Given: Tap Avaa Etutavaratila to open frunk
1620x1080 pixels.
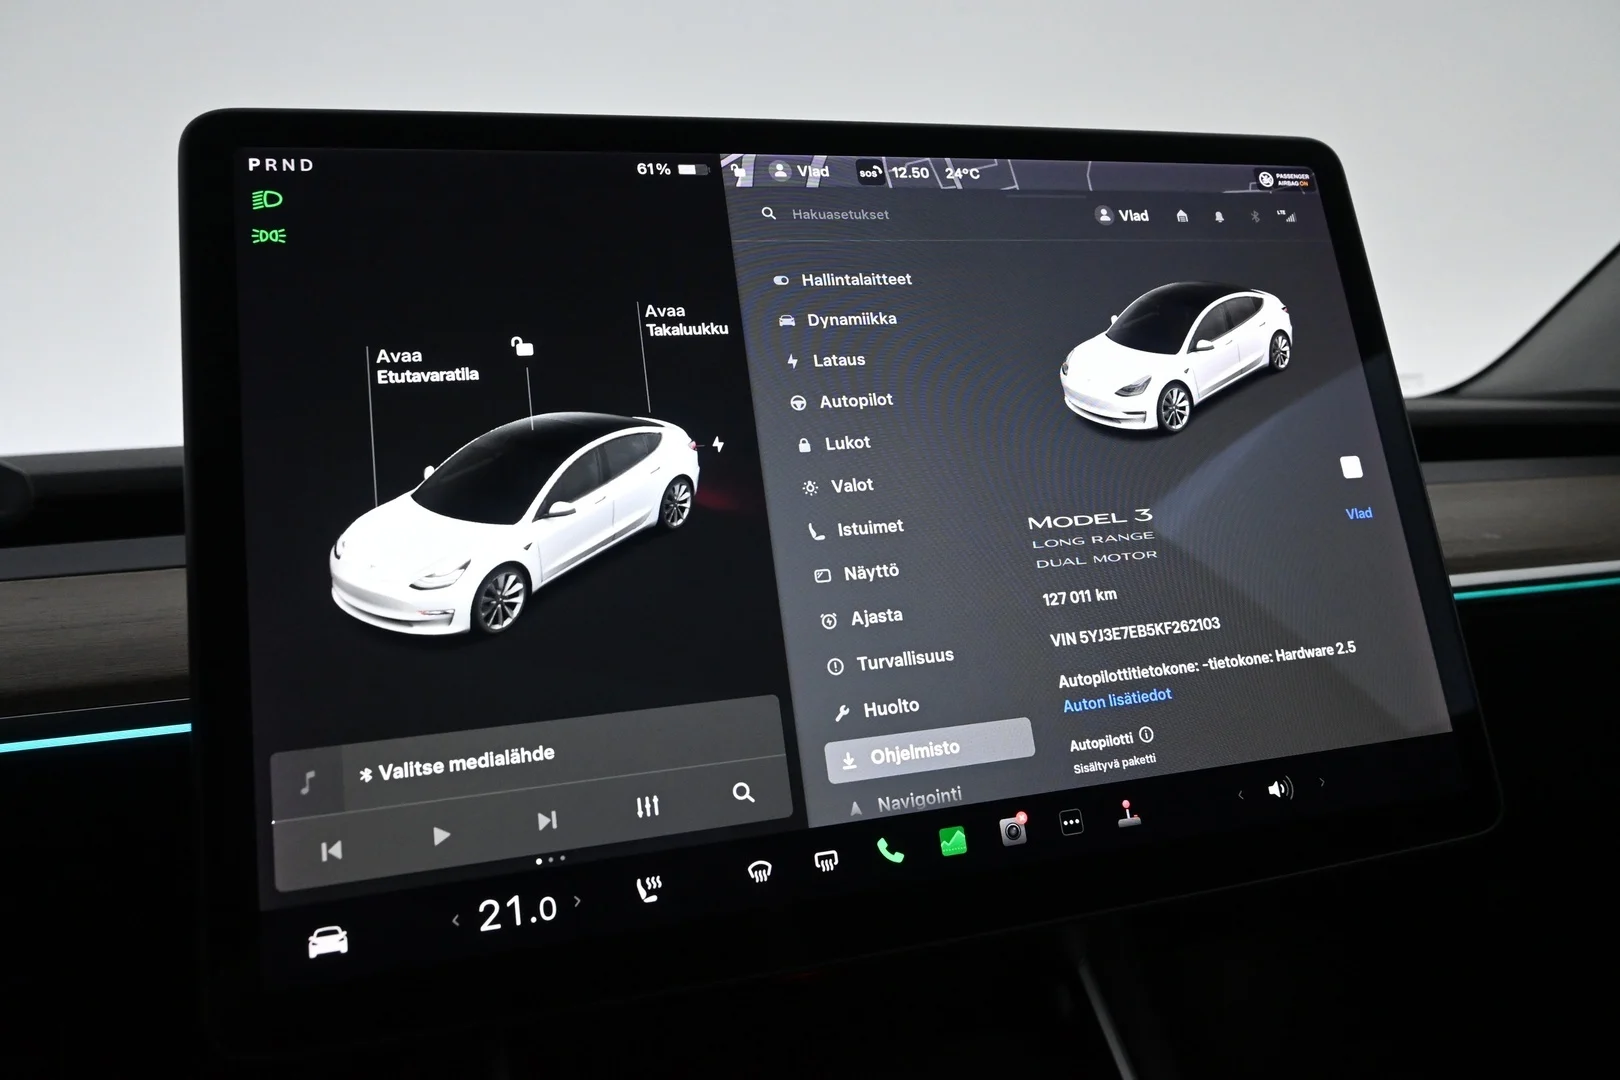Looking at the screenshot, I should pos(427,365).
